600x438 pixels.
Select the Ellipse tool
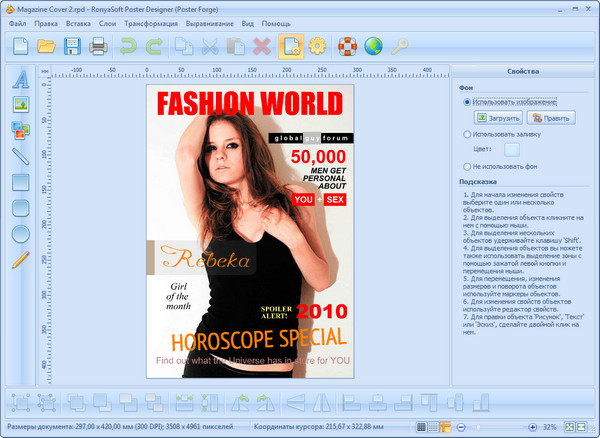(x=20, y=234)
